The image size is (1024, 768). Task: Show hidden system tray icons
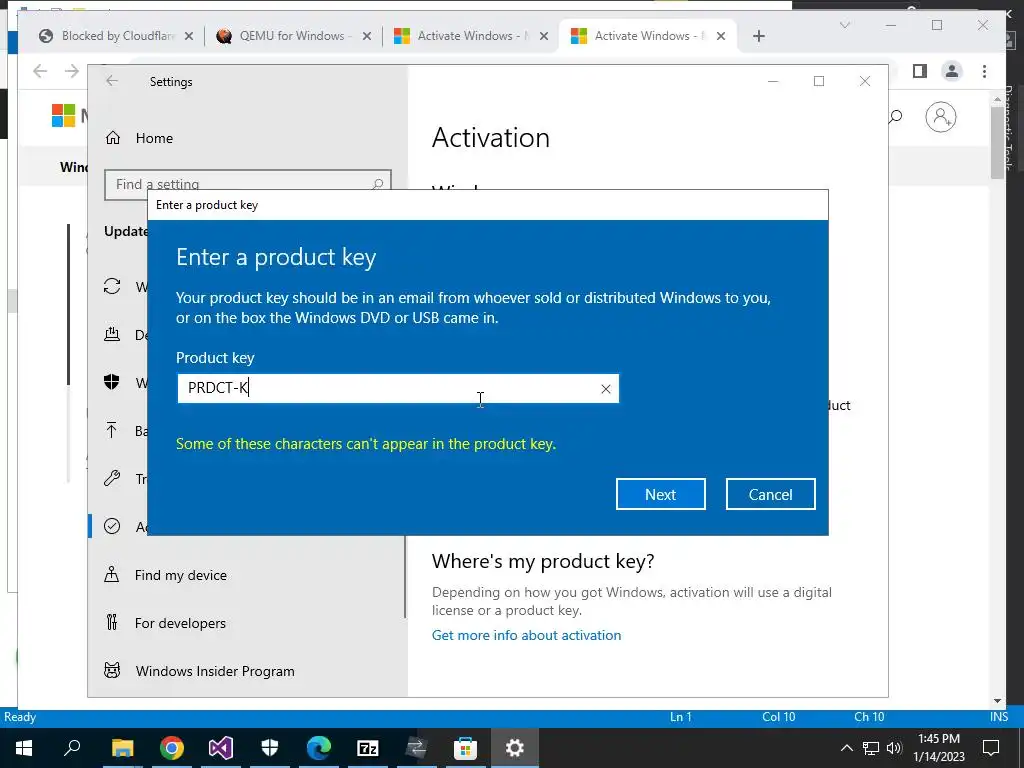(x=846, y=748)
